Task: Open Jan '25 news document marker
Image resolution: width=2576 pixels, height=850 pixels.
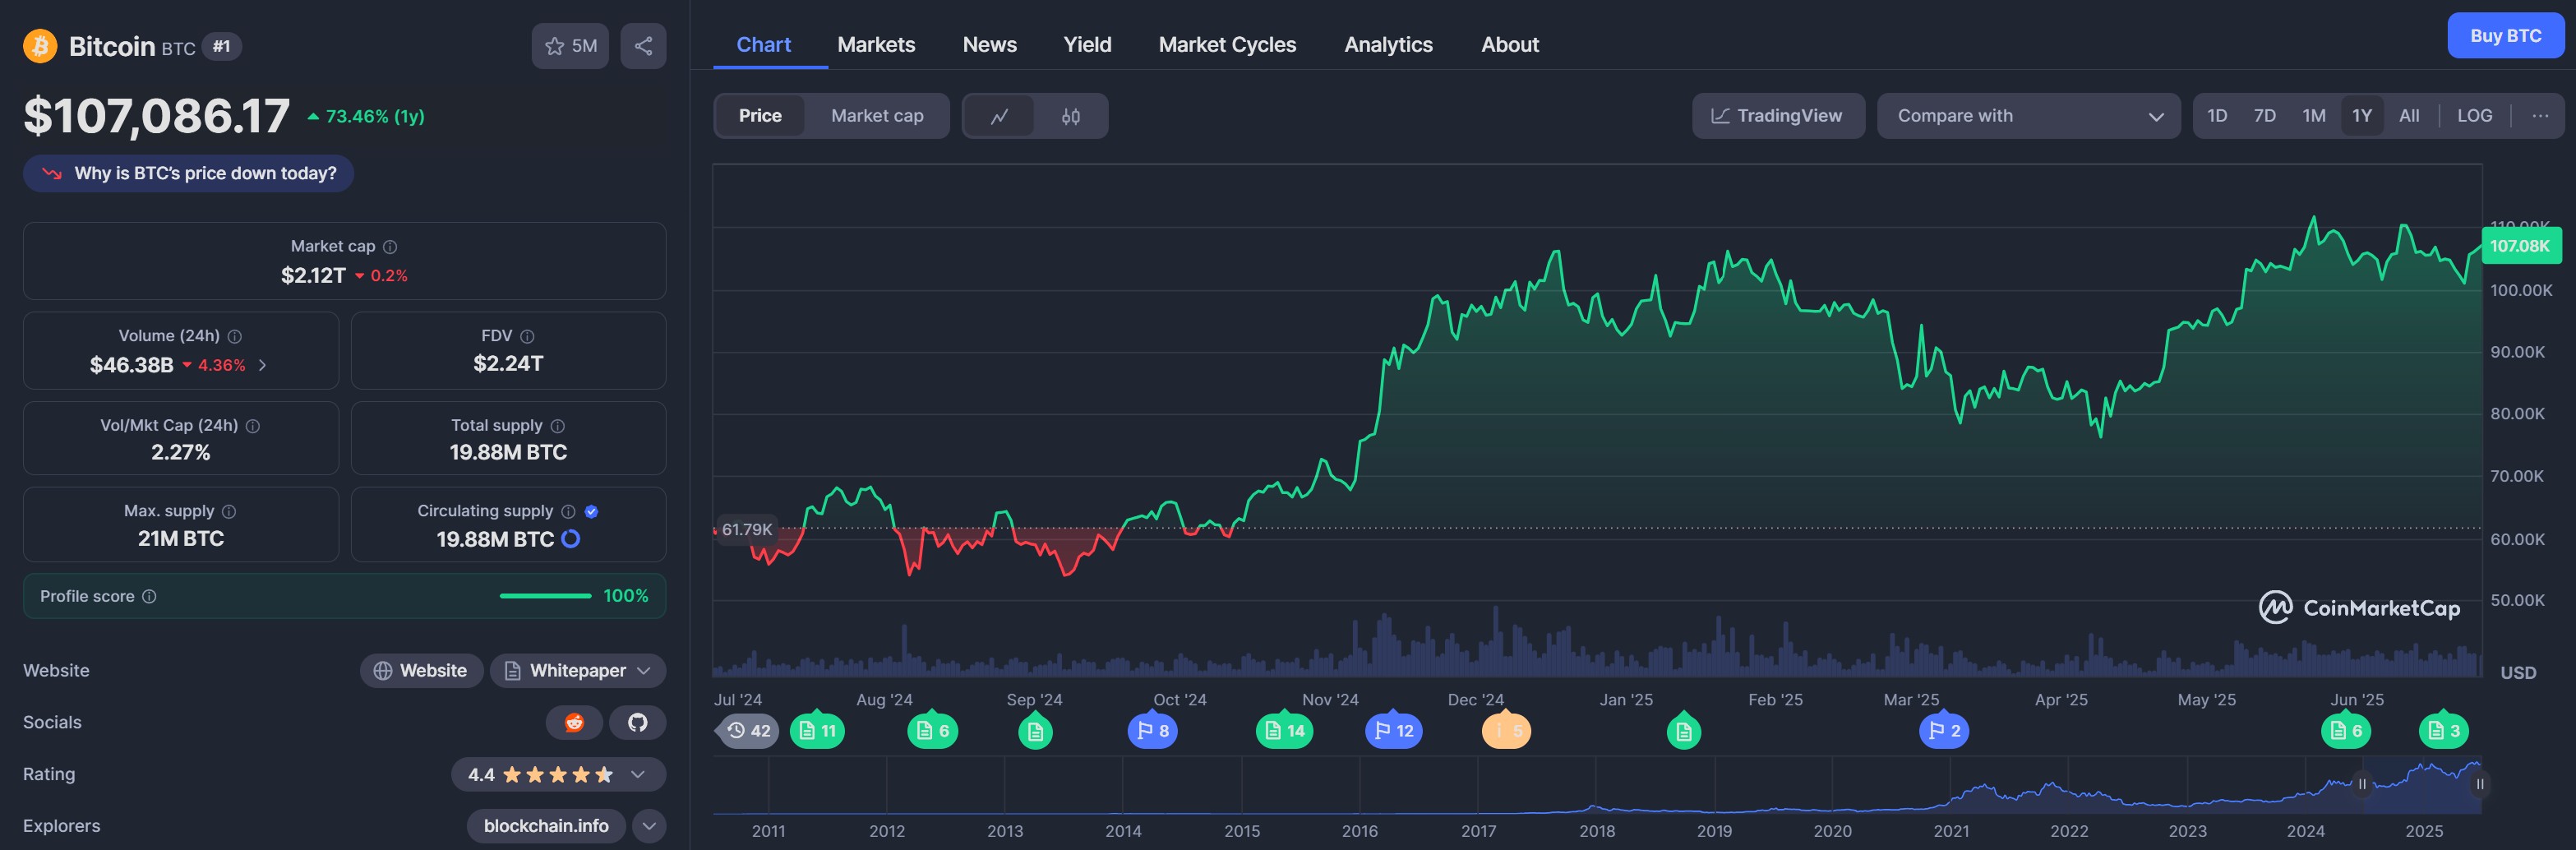Action: click(x=1684, y=732)
